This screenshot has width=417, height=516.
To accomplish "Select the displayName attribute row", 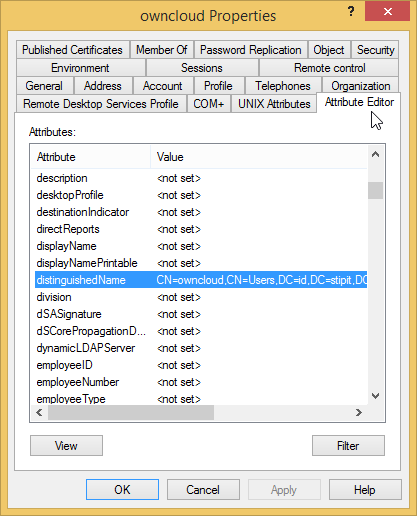I will tap(201, 246).
